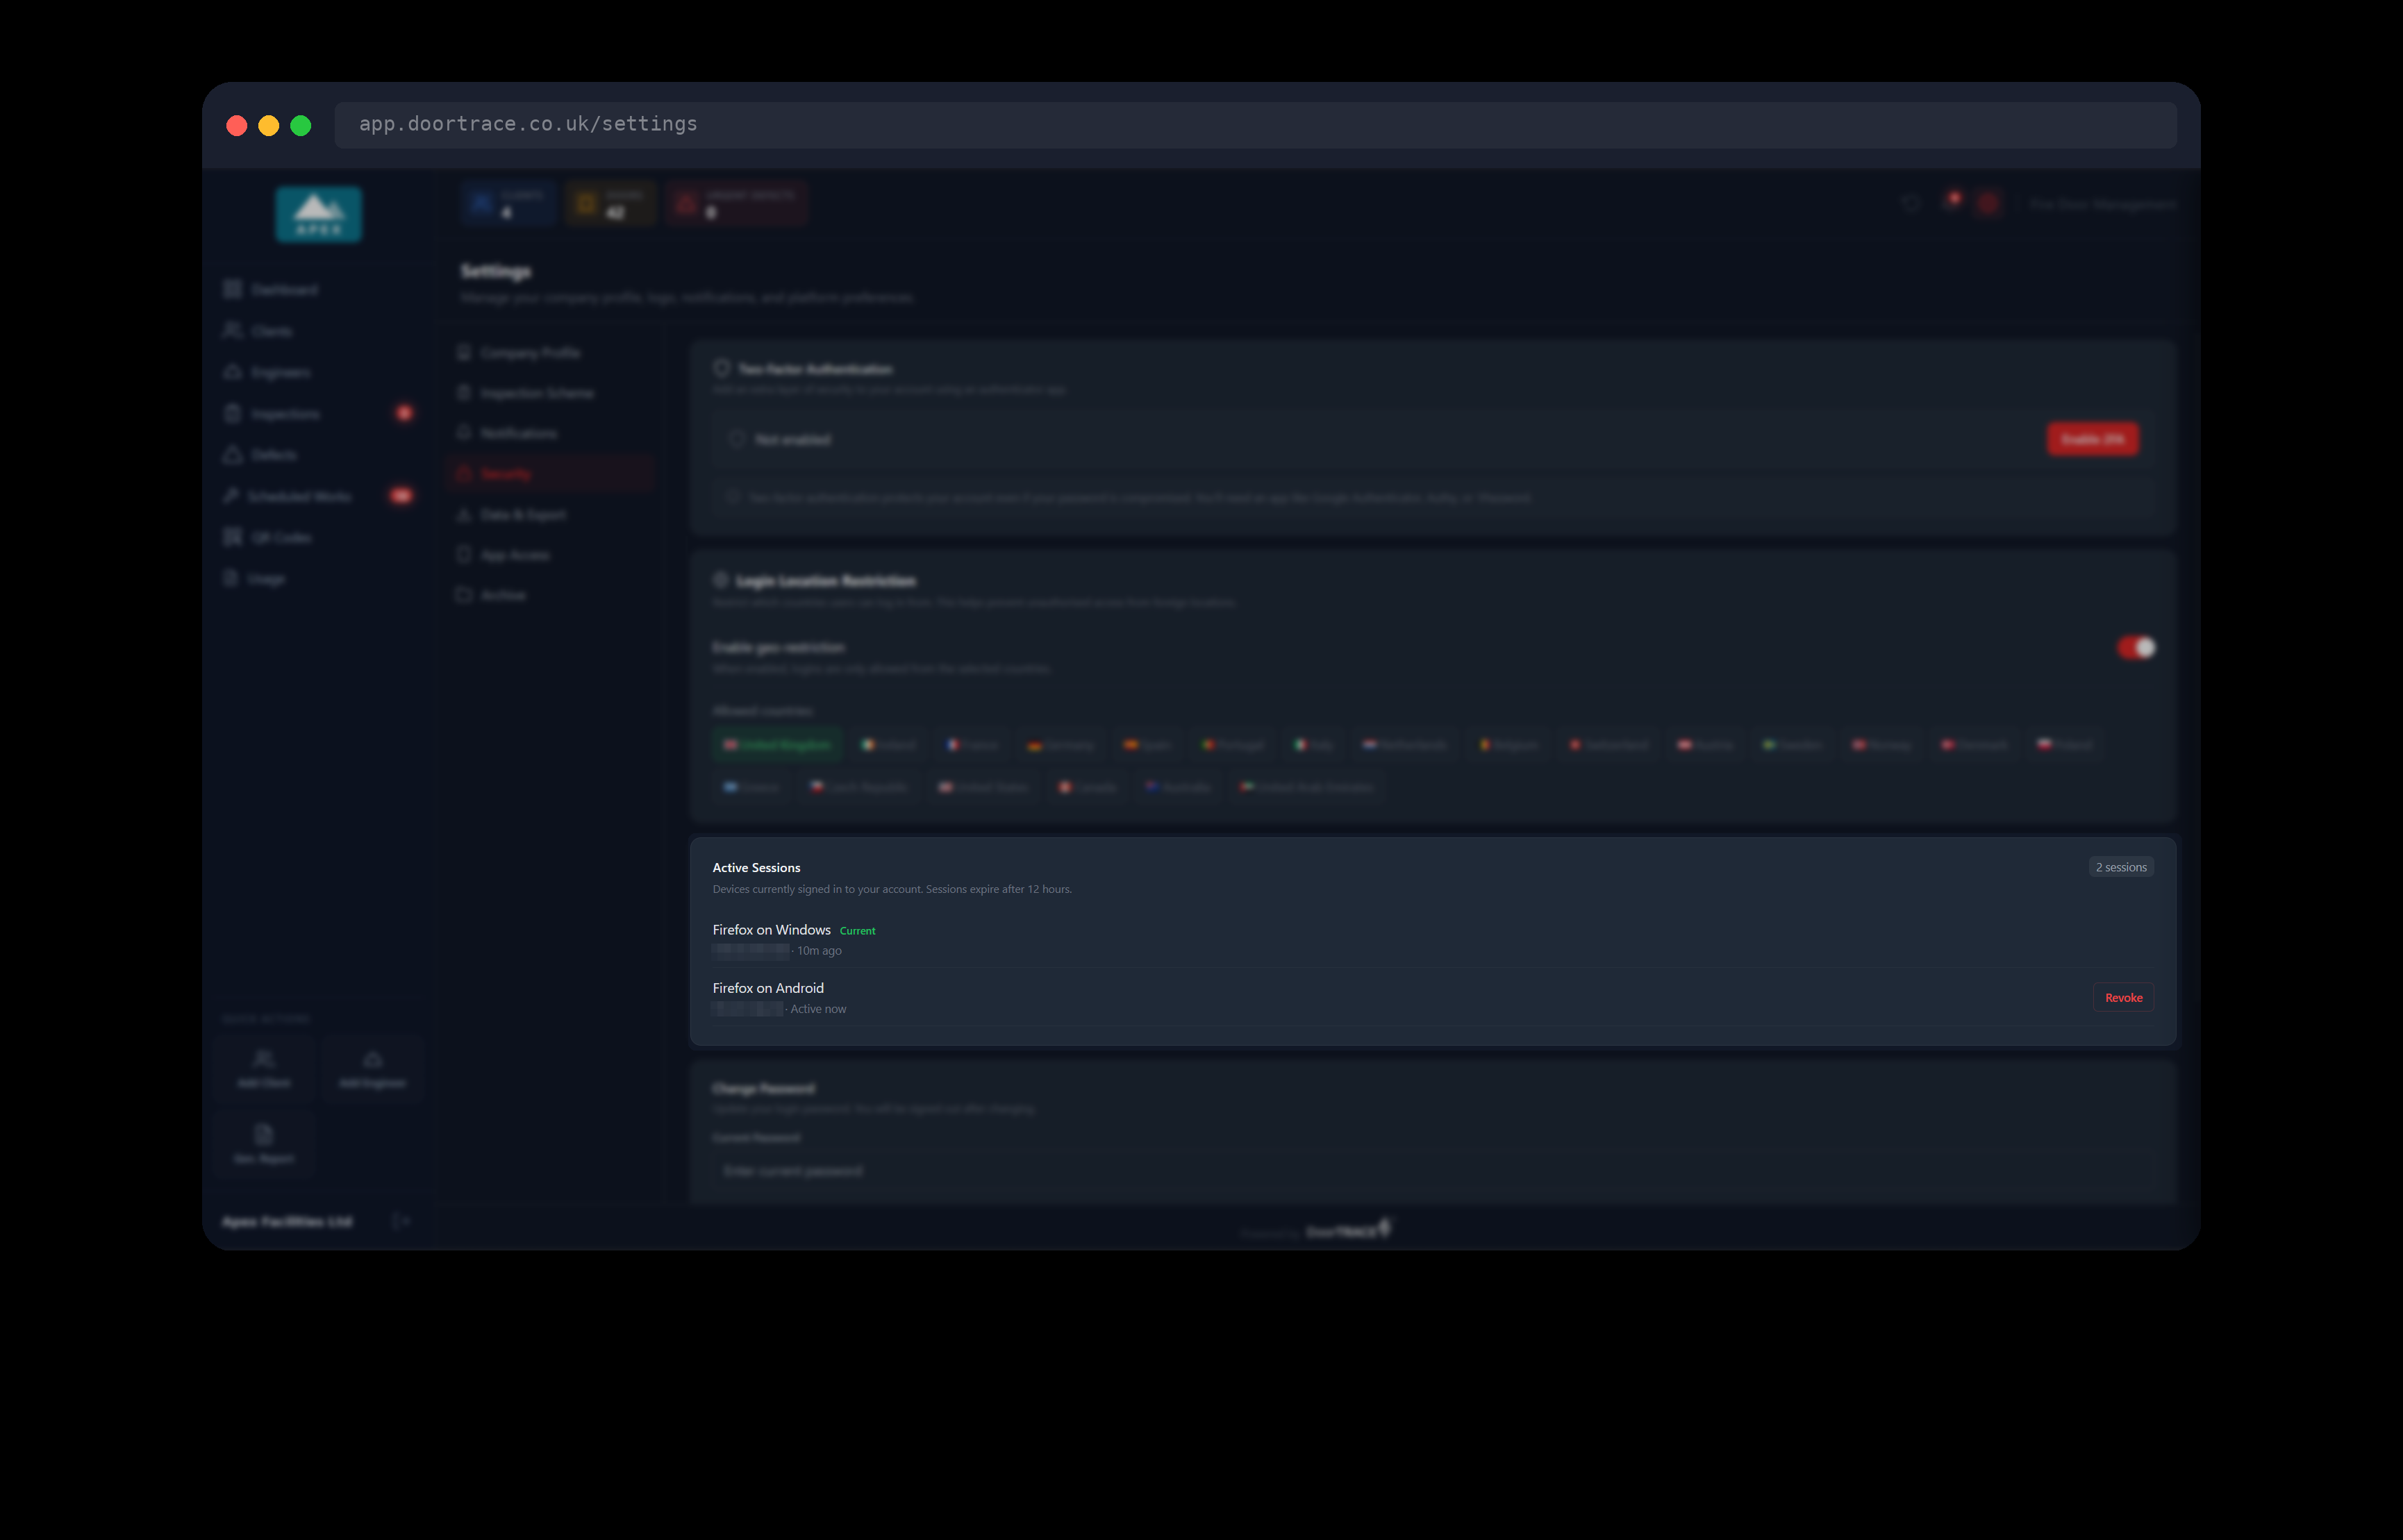Open the Notifications settings tab

click(550, 433)
